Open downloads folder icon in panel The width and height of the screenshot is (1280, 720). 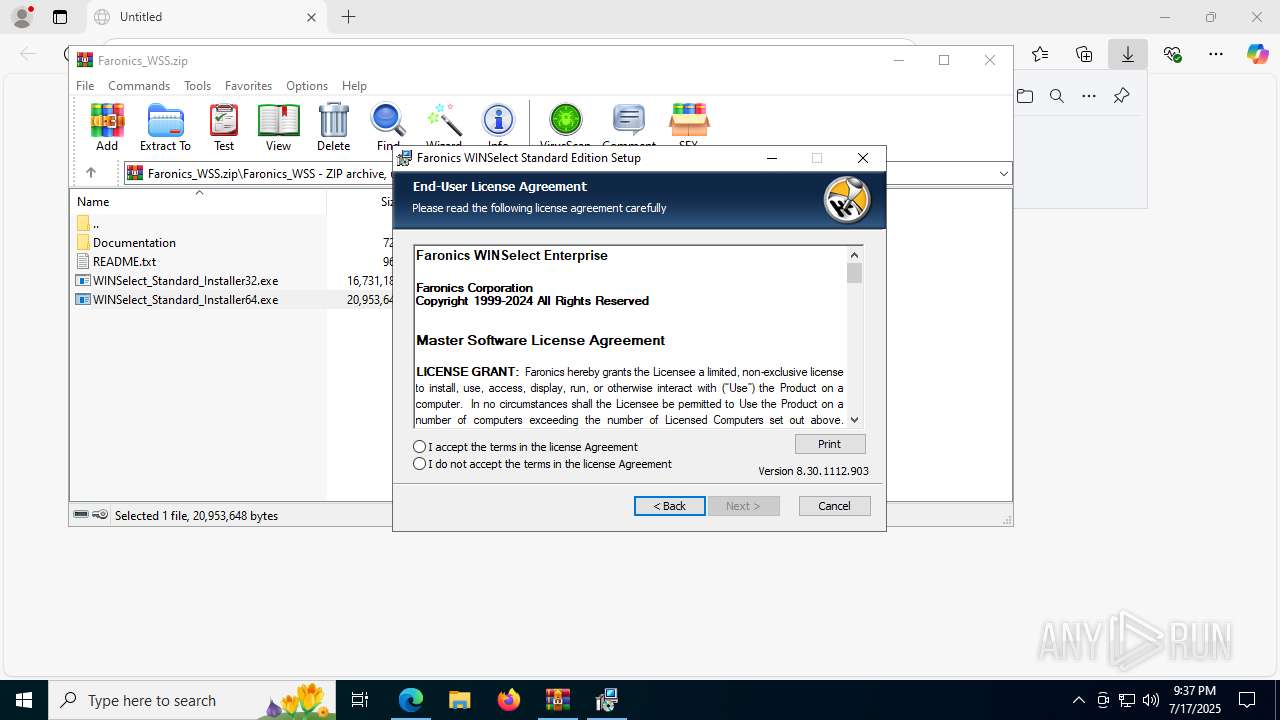(1025, 96)
